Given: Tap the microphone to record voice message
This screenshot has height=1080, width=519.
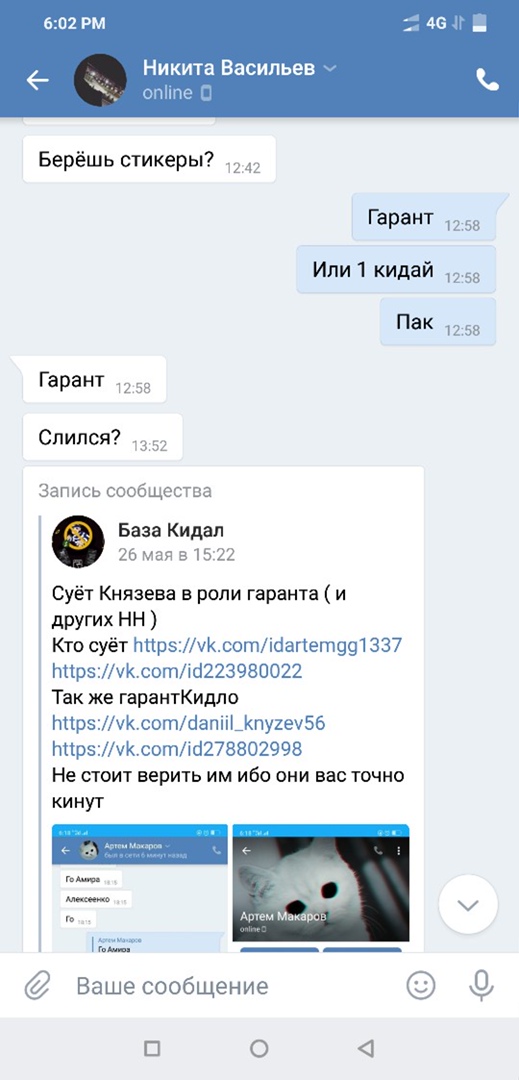Looking at the screenshot, I should point(481,986).
